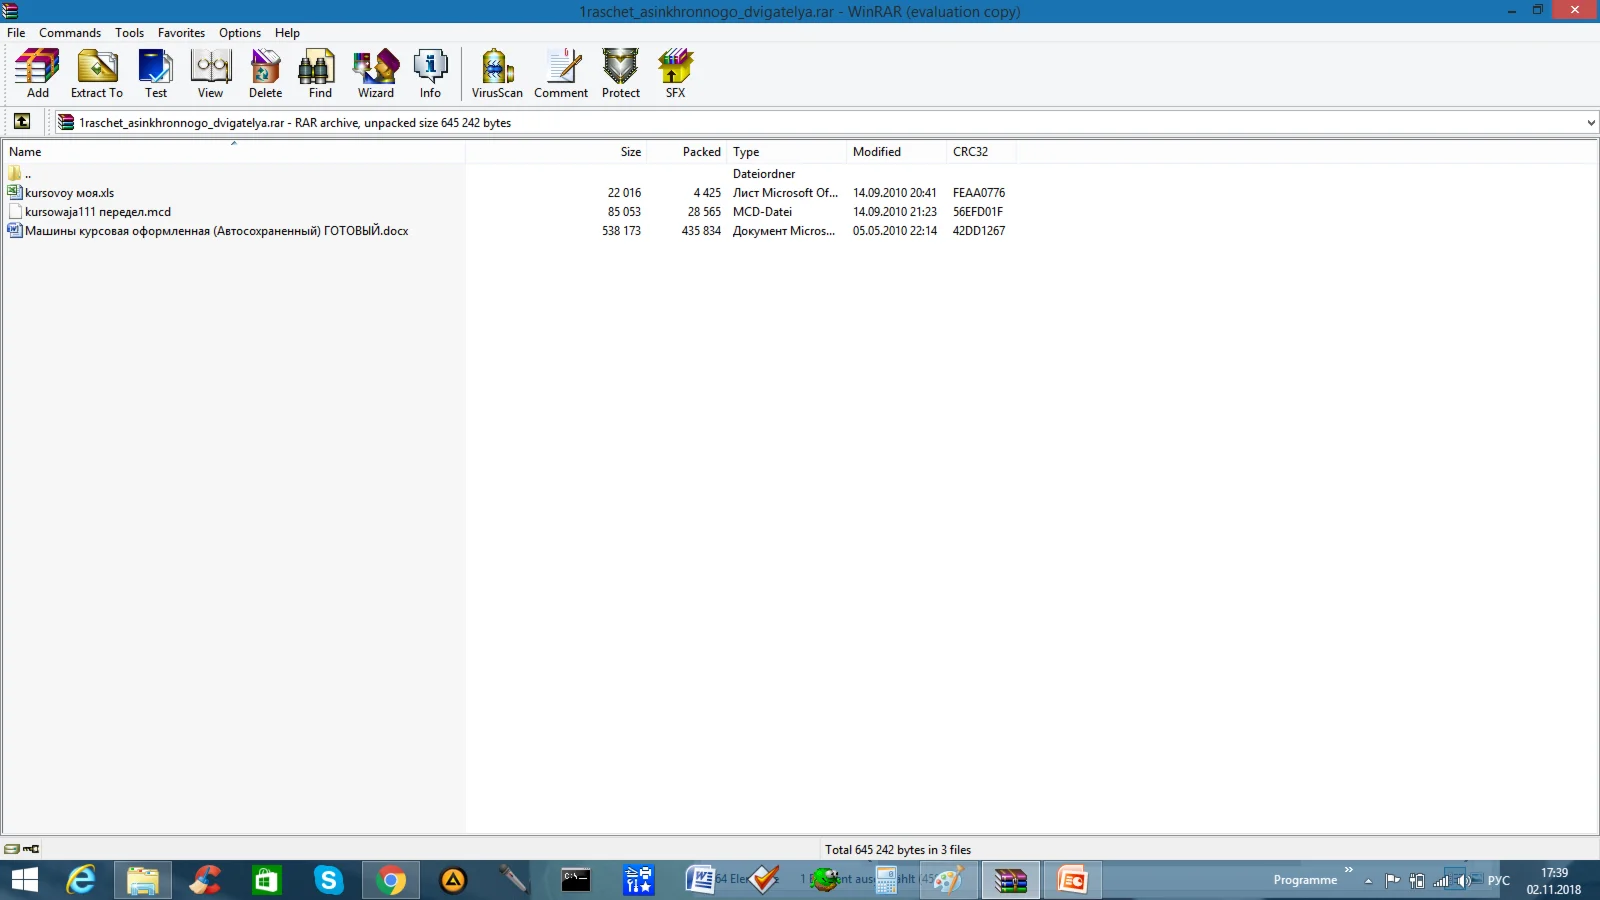This screenshot has width=1600, height=900.
Task: Open the Windows Start button
Action: point(24,880)
